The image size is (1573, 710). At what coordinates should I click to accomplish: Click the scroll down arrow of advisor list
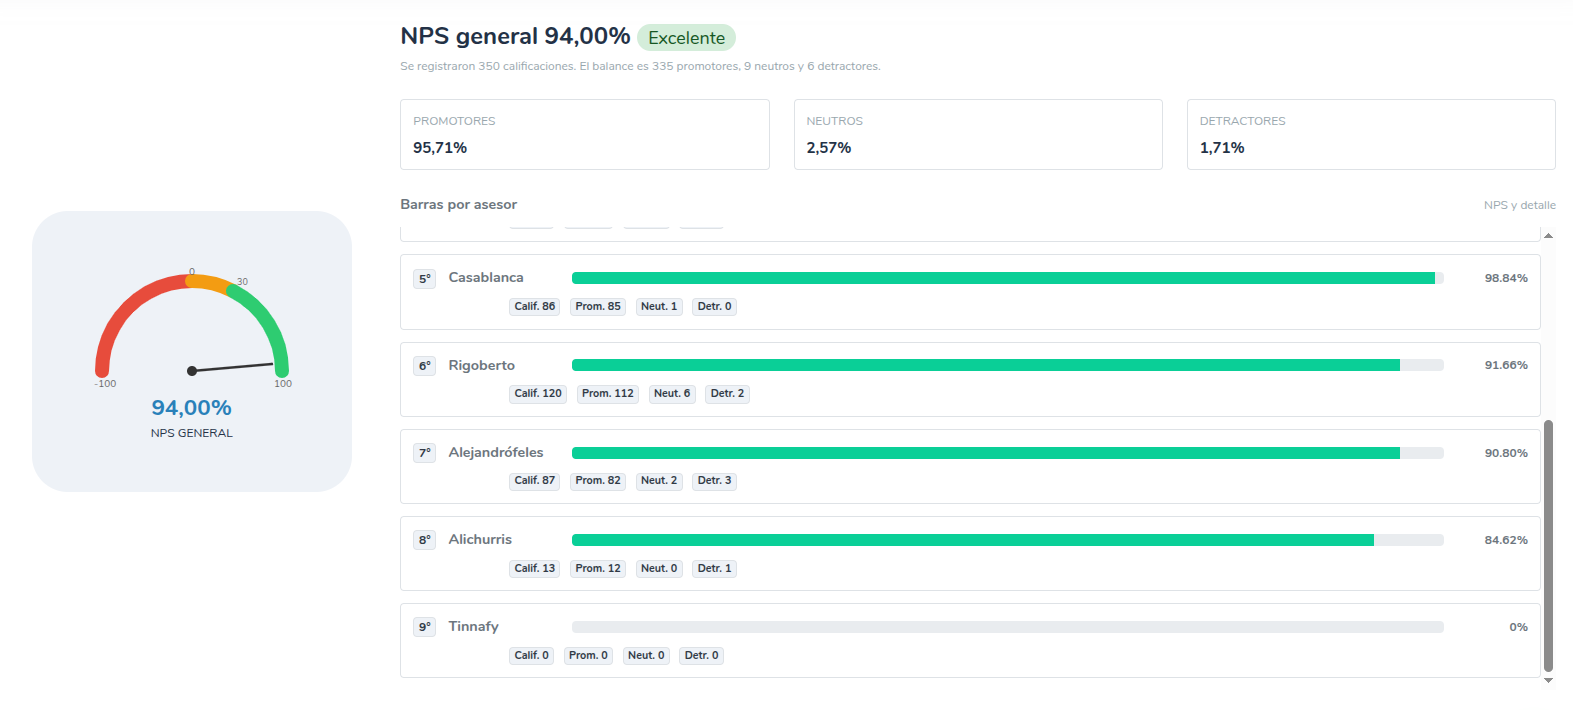point(1548,681)
